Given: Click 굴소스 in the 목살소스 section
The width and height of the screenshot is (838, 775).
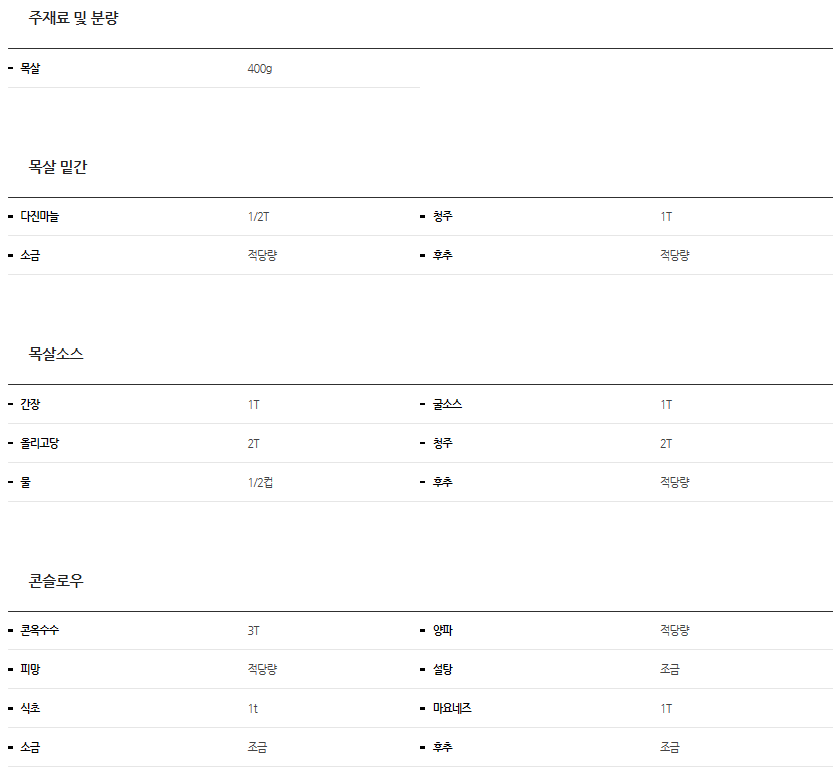Looking at the screenshot, I should click(447, 405).
